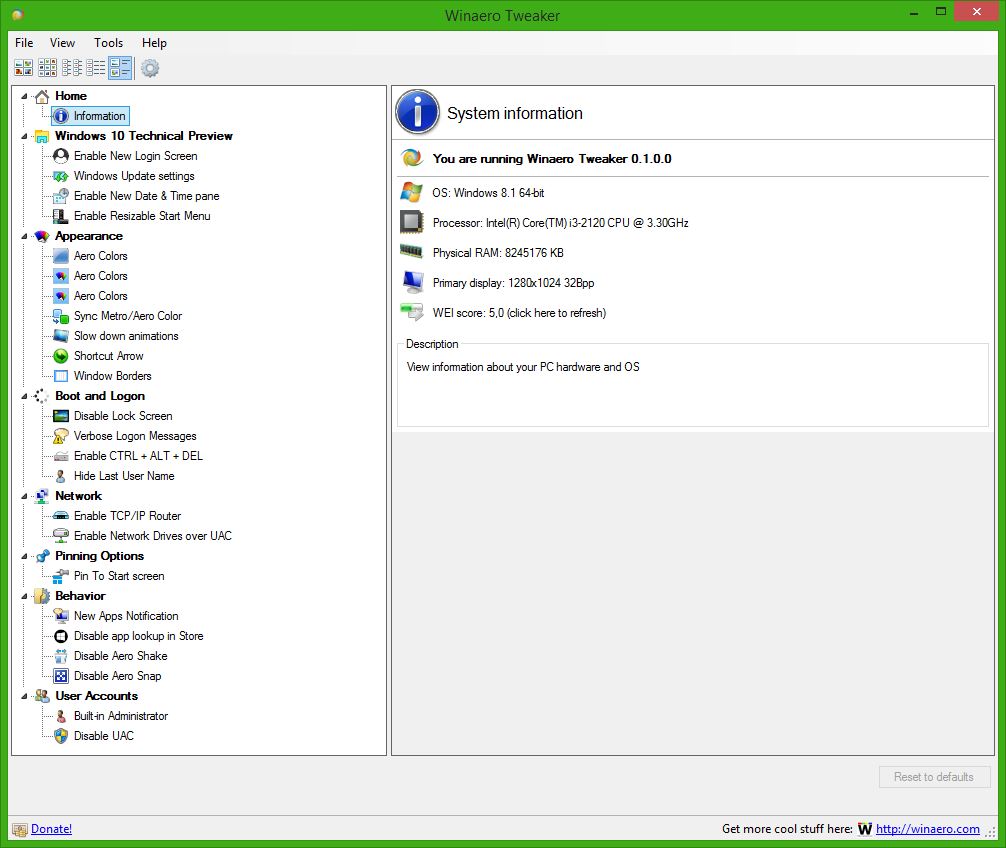Click the Disable UAC shield icon
Screen dimensions: 1006x848
tap(60, 736)
